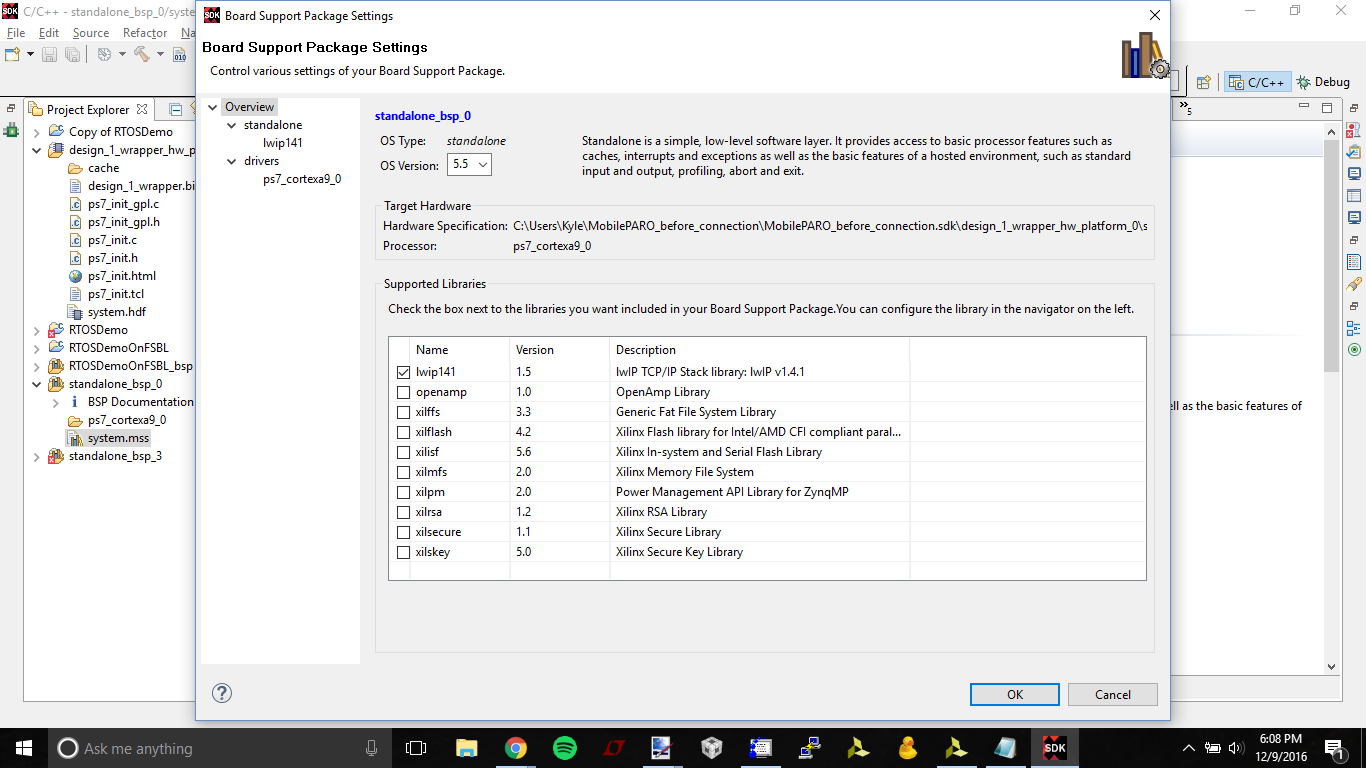Screen dimensions: 1366x768
Task: Click the Build hammer toolbar icon
Action: (141, 54)
